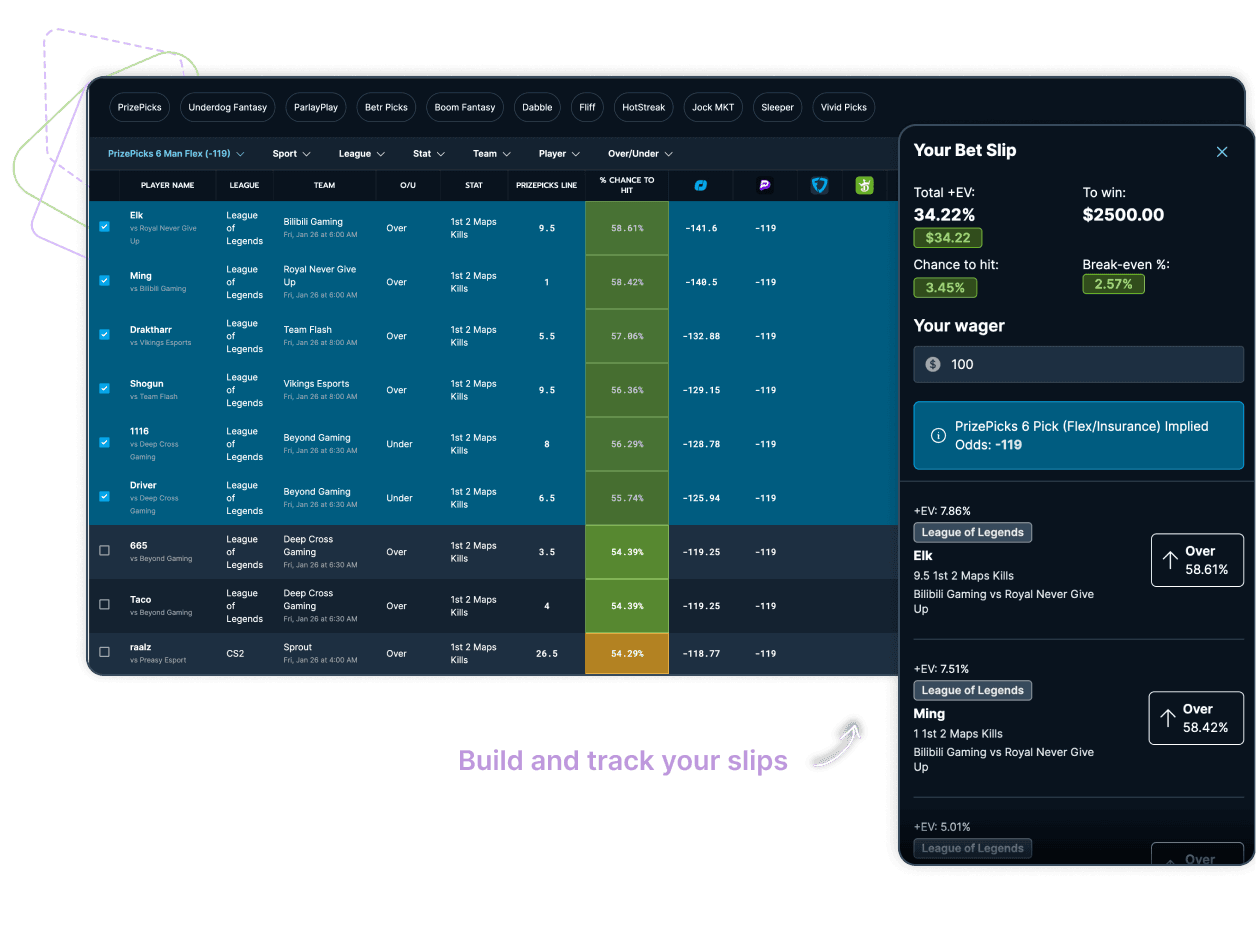Viewport: 1256px width, 942px height.
Task: Close the Your Bet Slip panel
Action: tap(1222, 152)
